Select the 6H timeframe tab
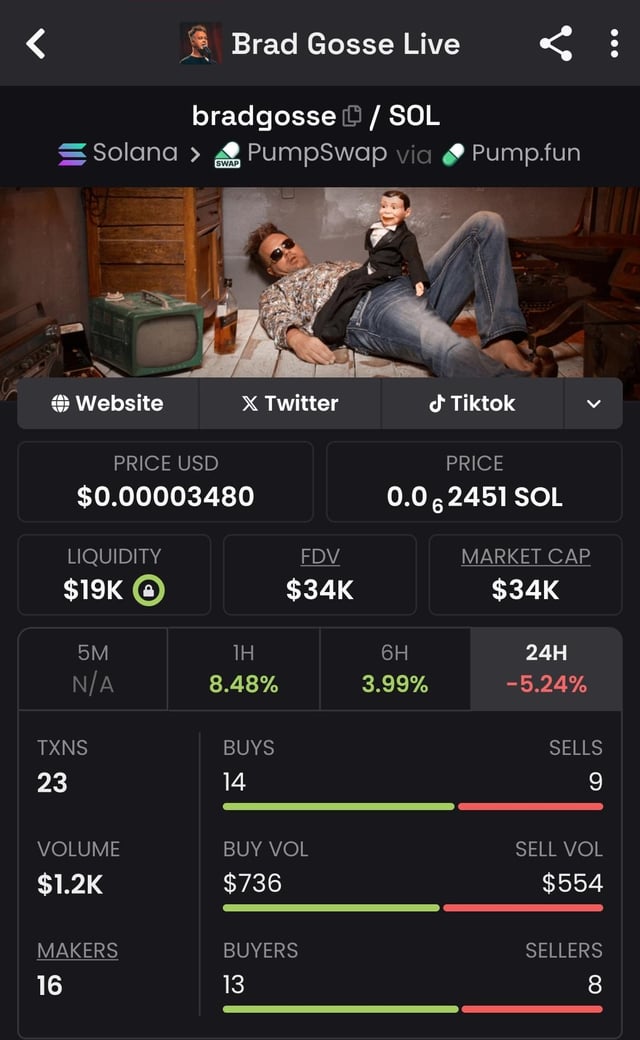640x1040 pixels. click(394, 668)
